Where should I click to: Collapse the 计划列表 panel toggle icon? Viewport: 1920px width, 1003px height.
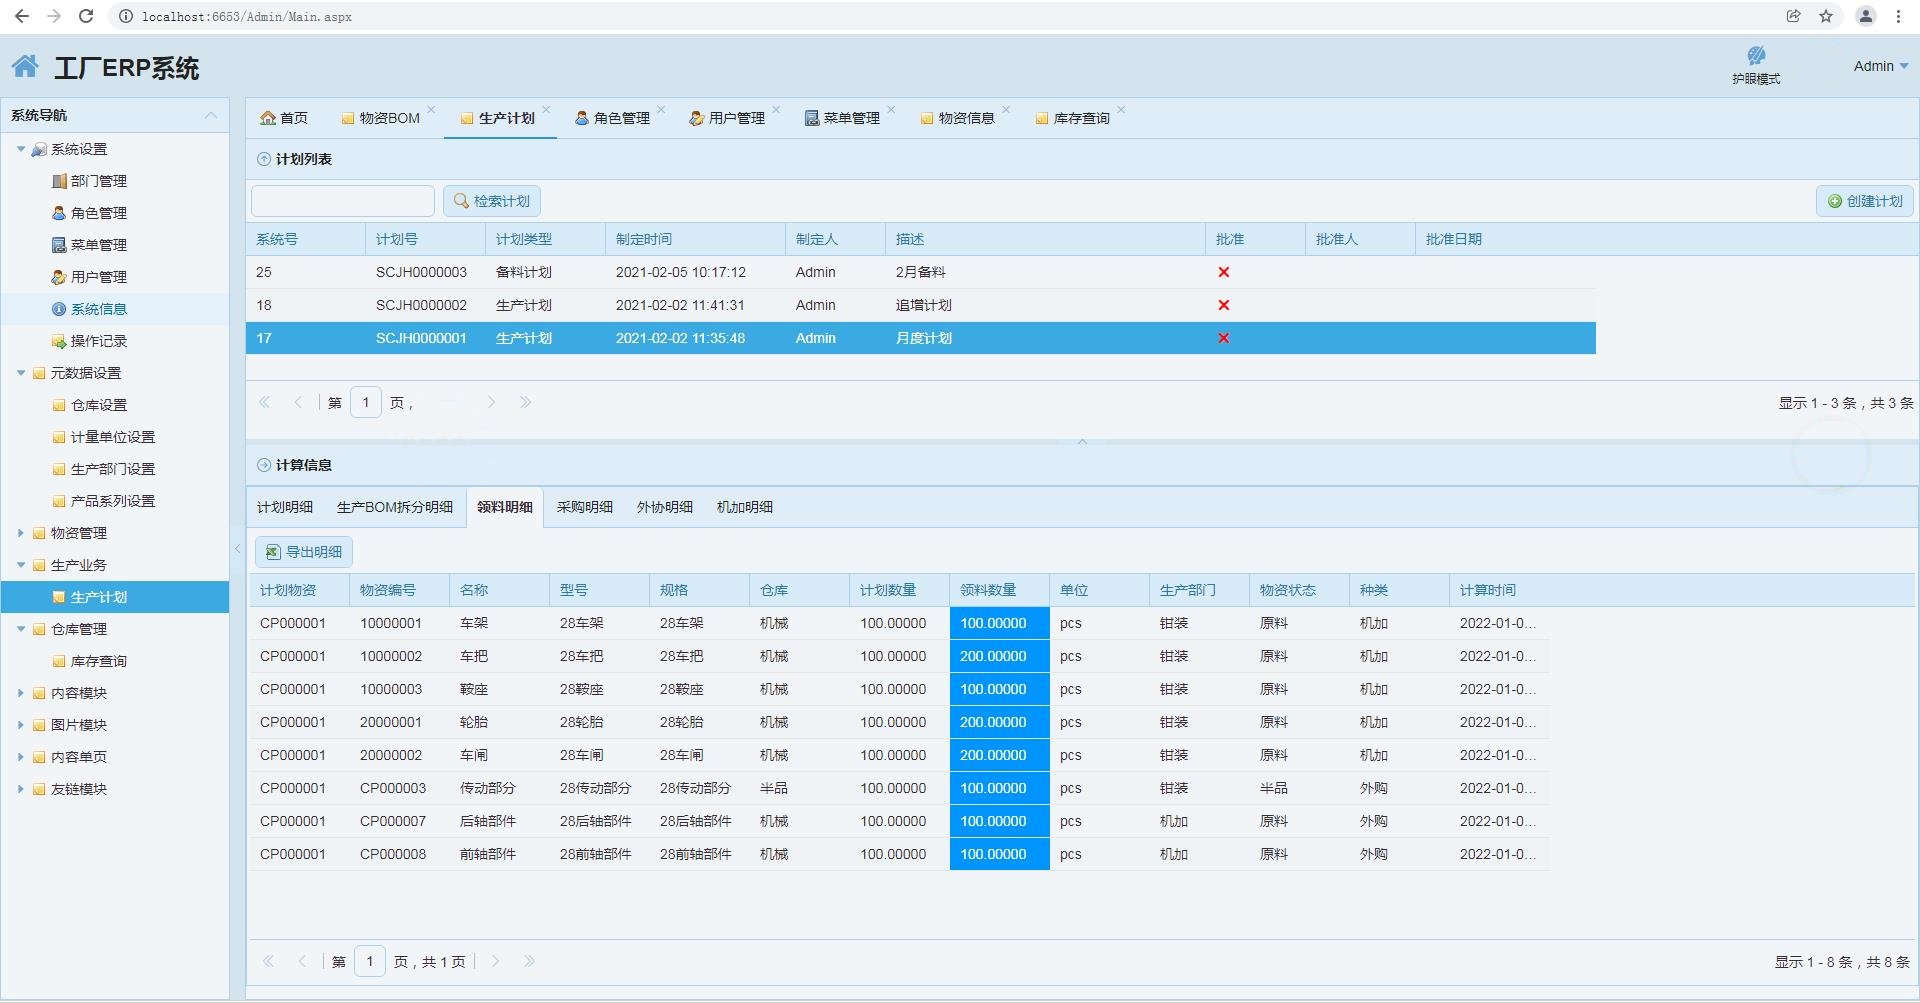[264, 159]
